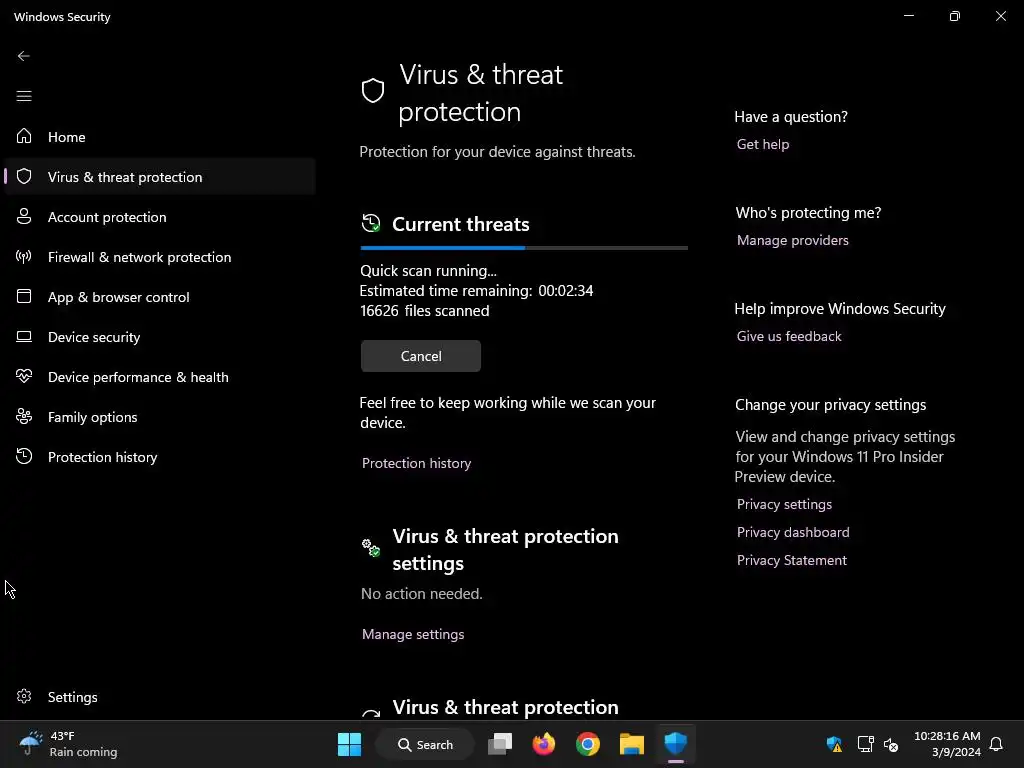Click the Account protection person icon
Screen dimensions: 1024x768
point(24,217)
